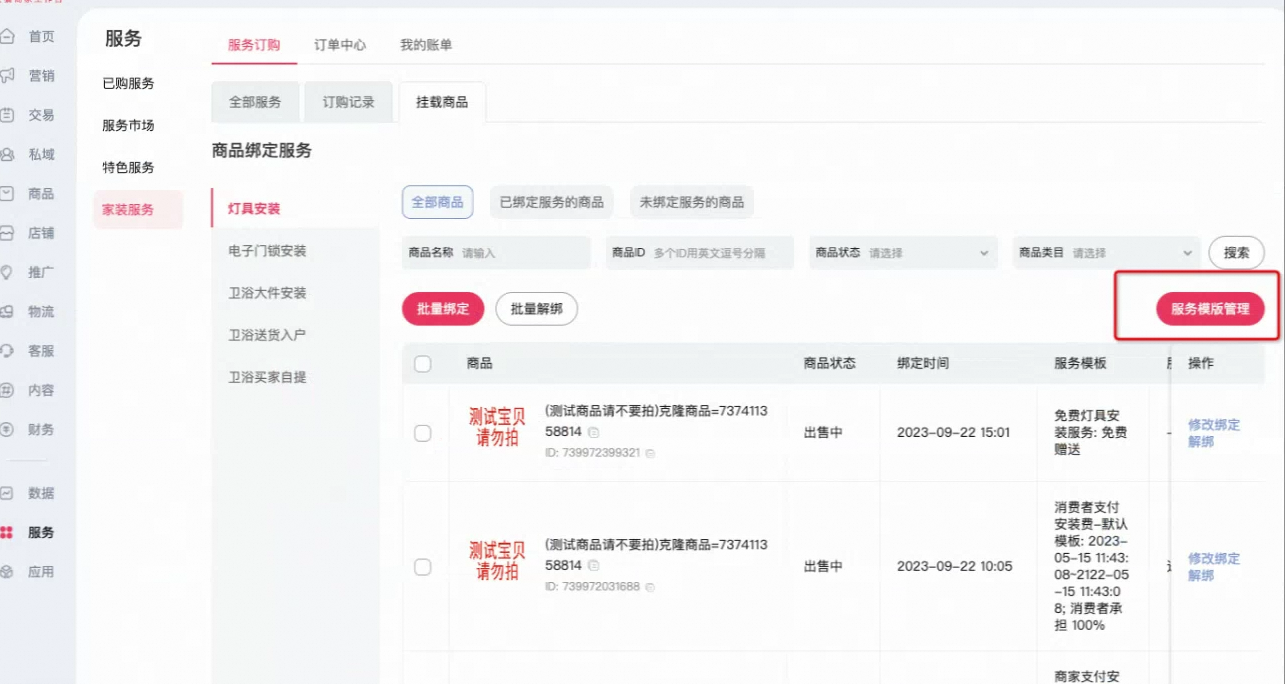Filter by 已绑定服务的商品
Image resolution: width=1285 pixels, height=684 pixels.
(x=552, y=202)
